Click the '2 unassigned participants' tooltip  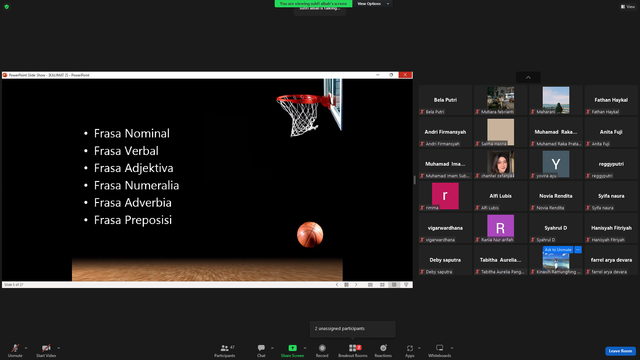(353, 329)
